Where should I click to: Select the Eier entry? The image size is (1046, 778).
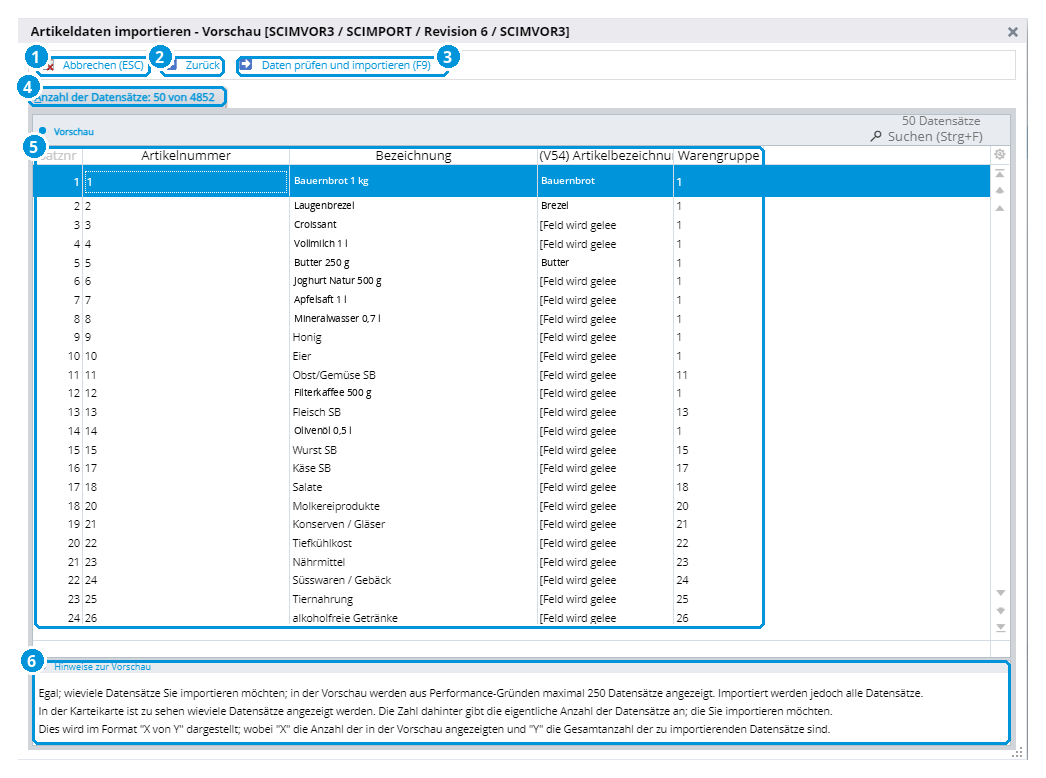click(x=414, y=356)
